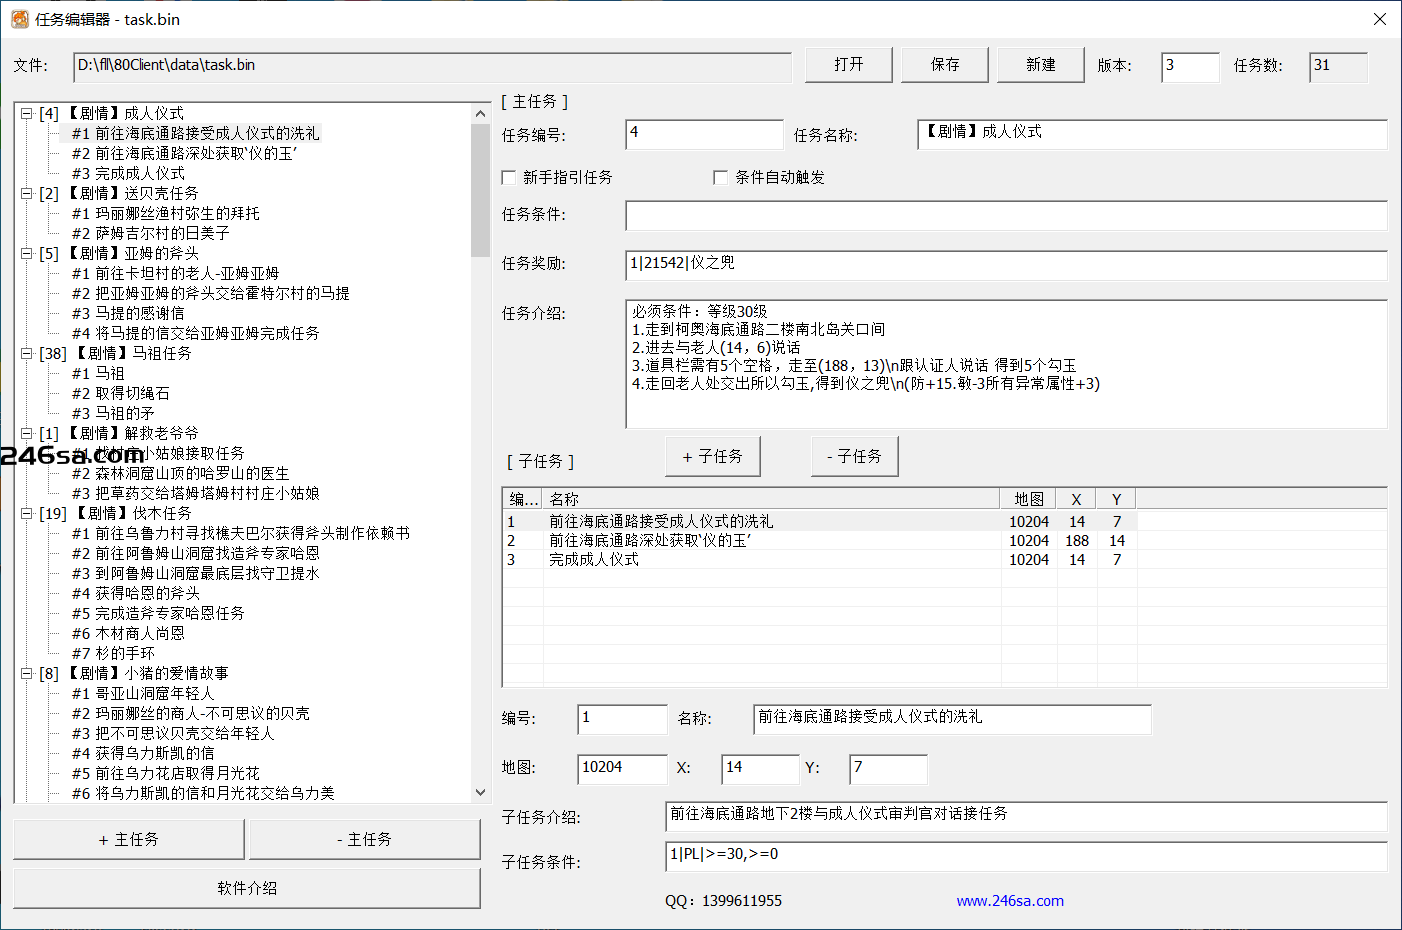The image size is (1402, 930).
Task: Click the 名称 column header
Action: pyautogui.click(x=772, y=499)
